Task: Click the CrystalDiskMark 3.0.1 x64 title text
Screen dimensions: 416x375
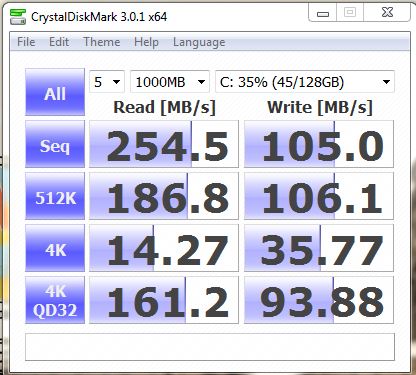Action: click(99, 17)
